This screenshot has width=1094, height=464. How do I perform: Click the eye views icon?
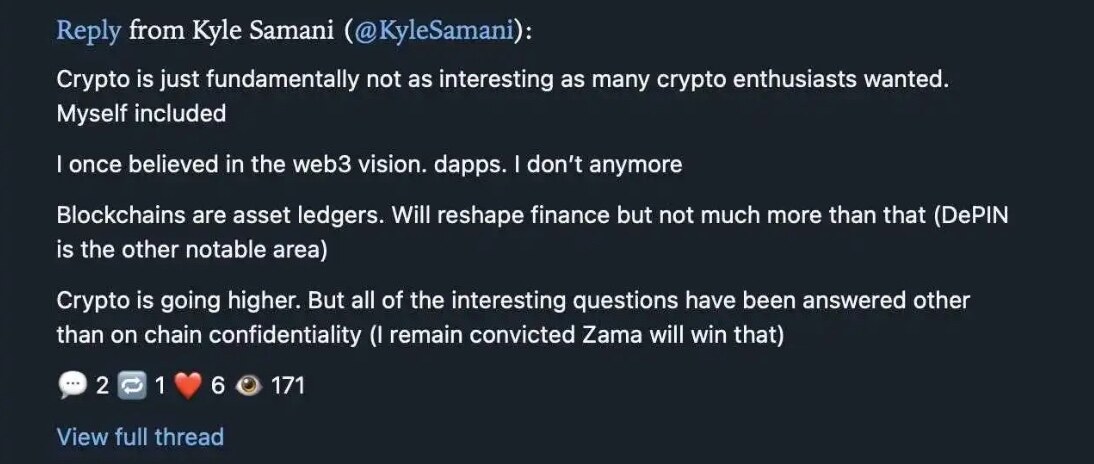249,385
